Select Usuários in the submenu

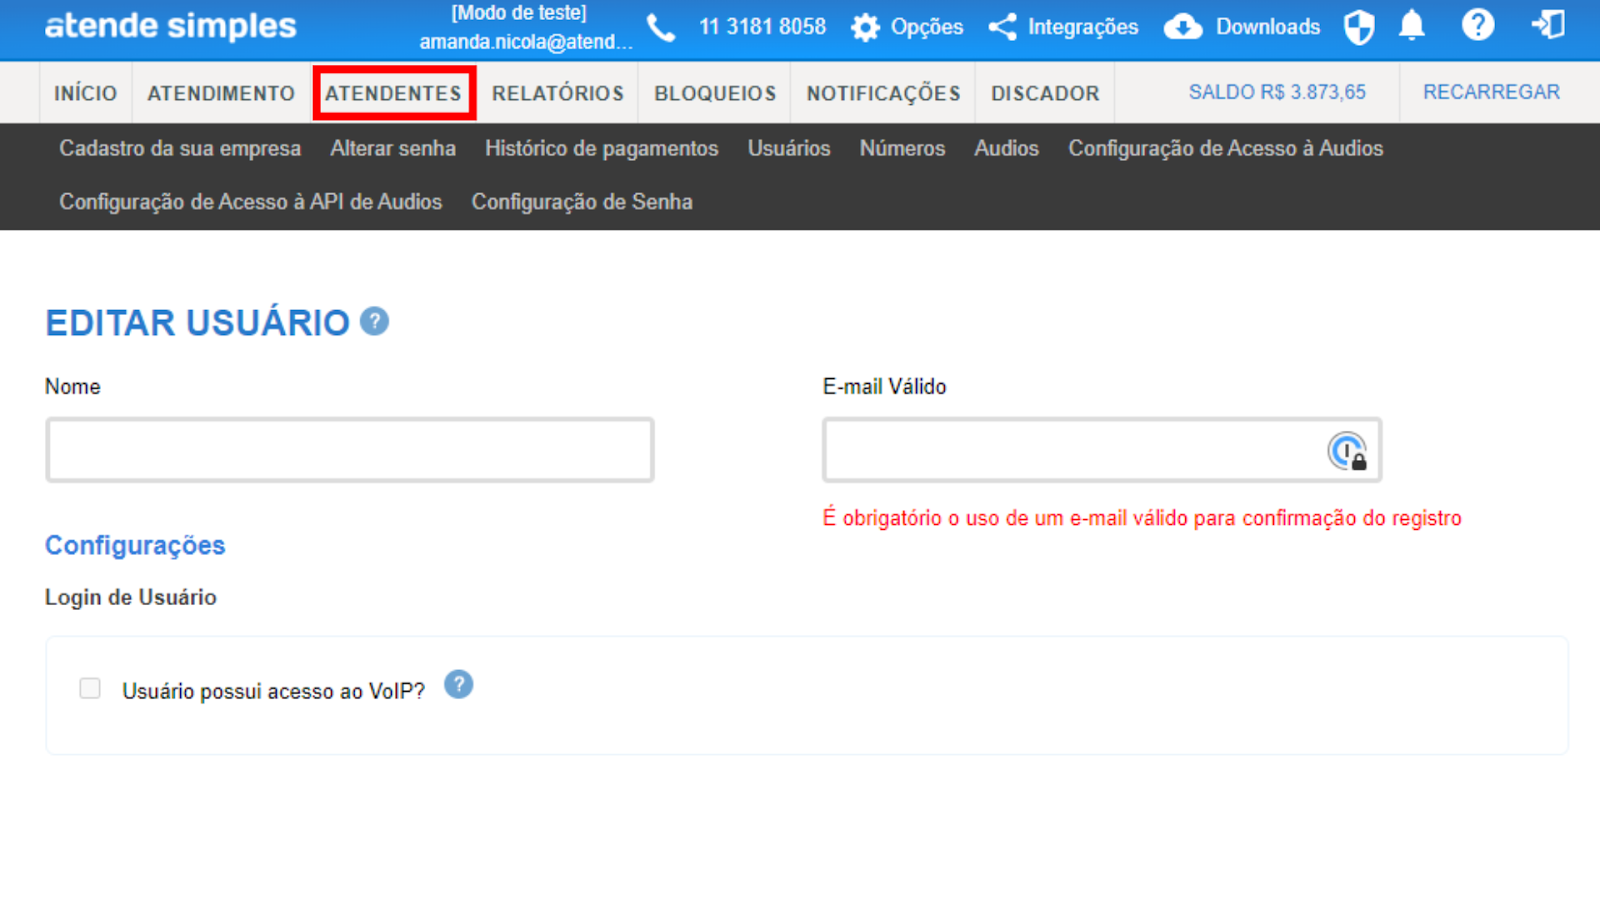789,148
